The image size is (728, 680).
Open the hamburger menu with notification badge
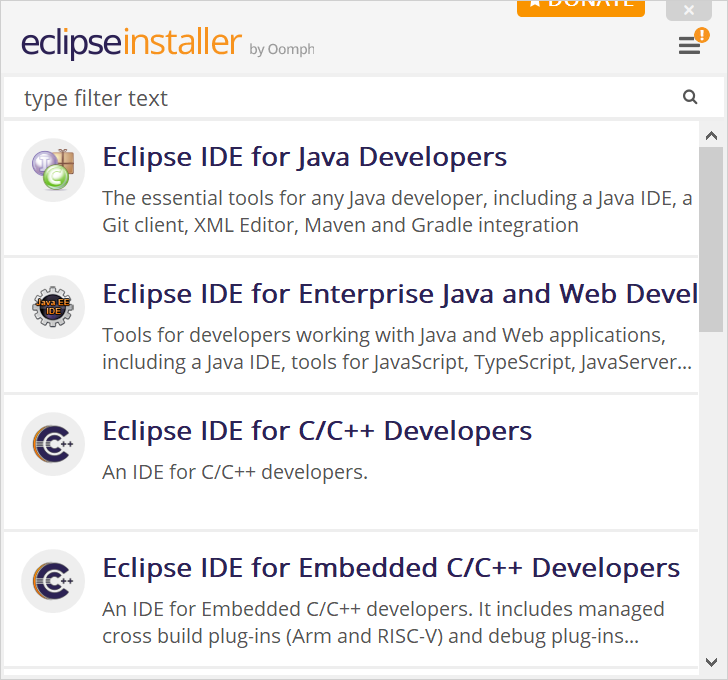coord(693,42)
